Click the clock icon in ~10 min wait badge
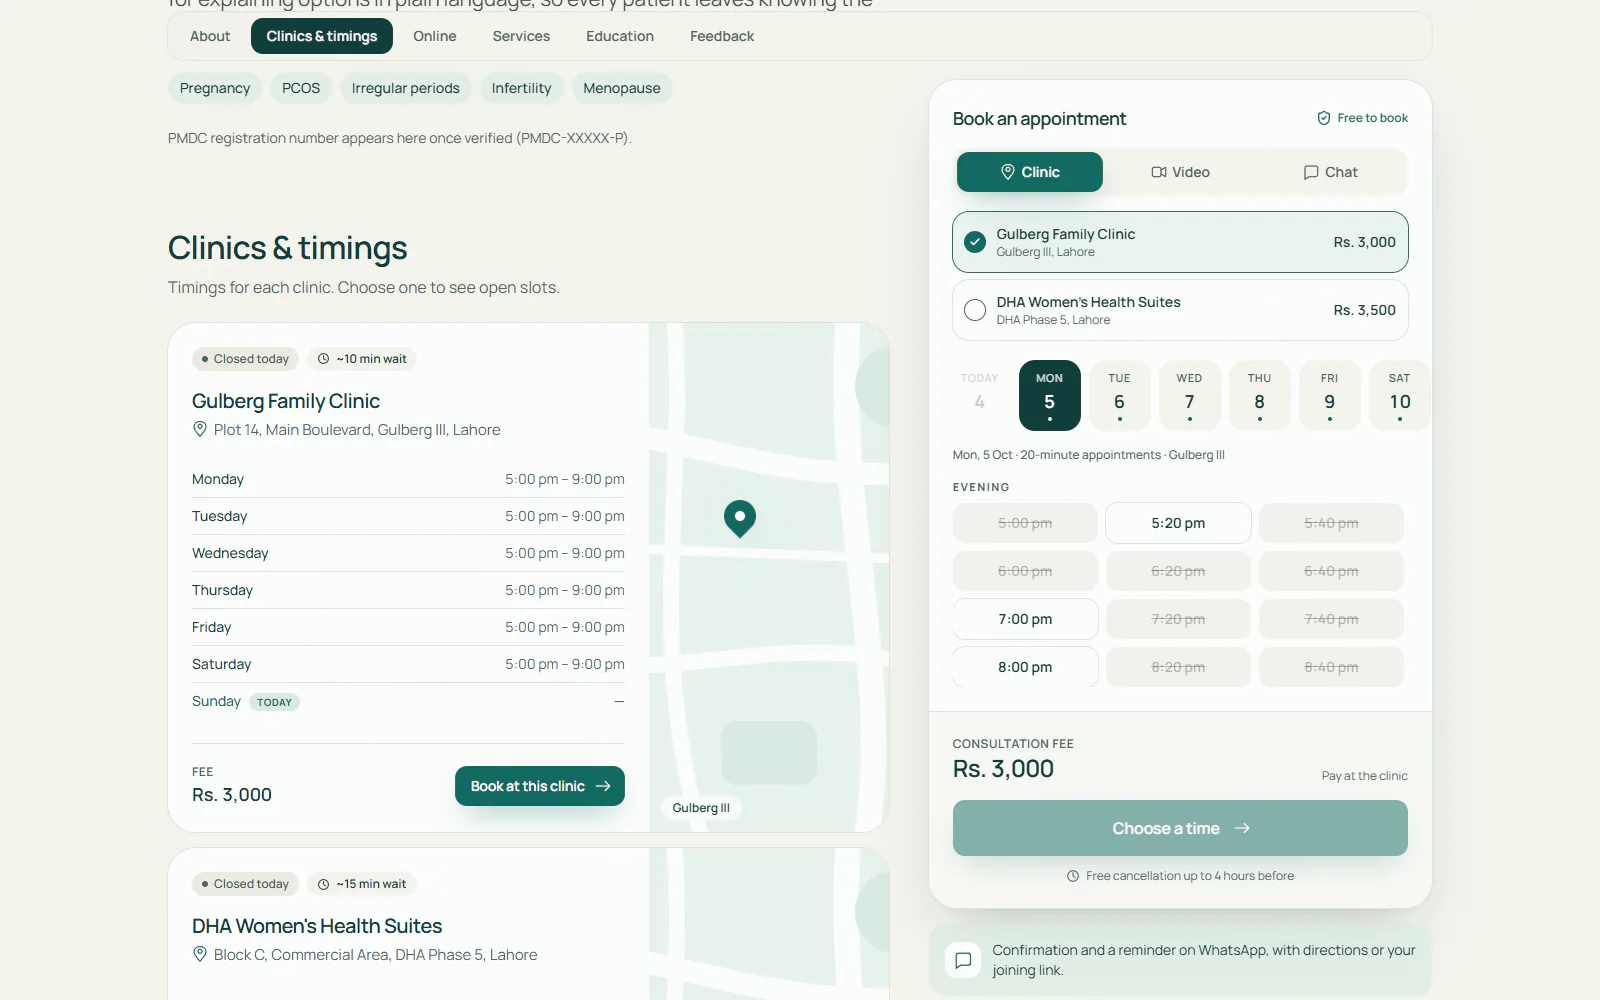 click(x=323, y=359)
